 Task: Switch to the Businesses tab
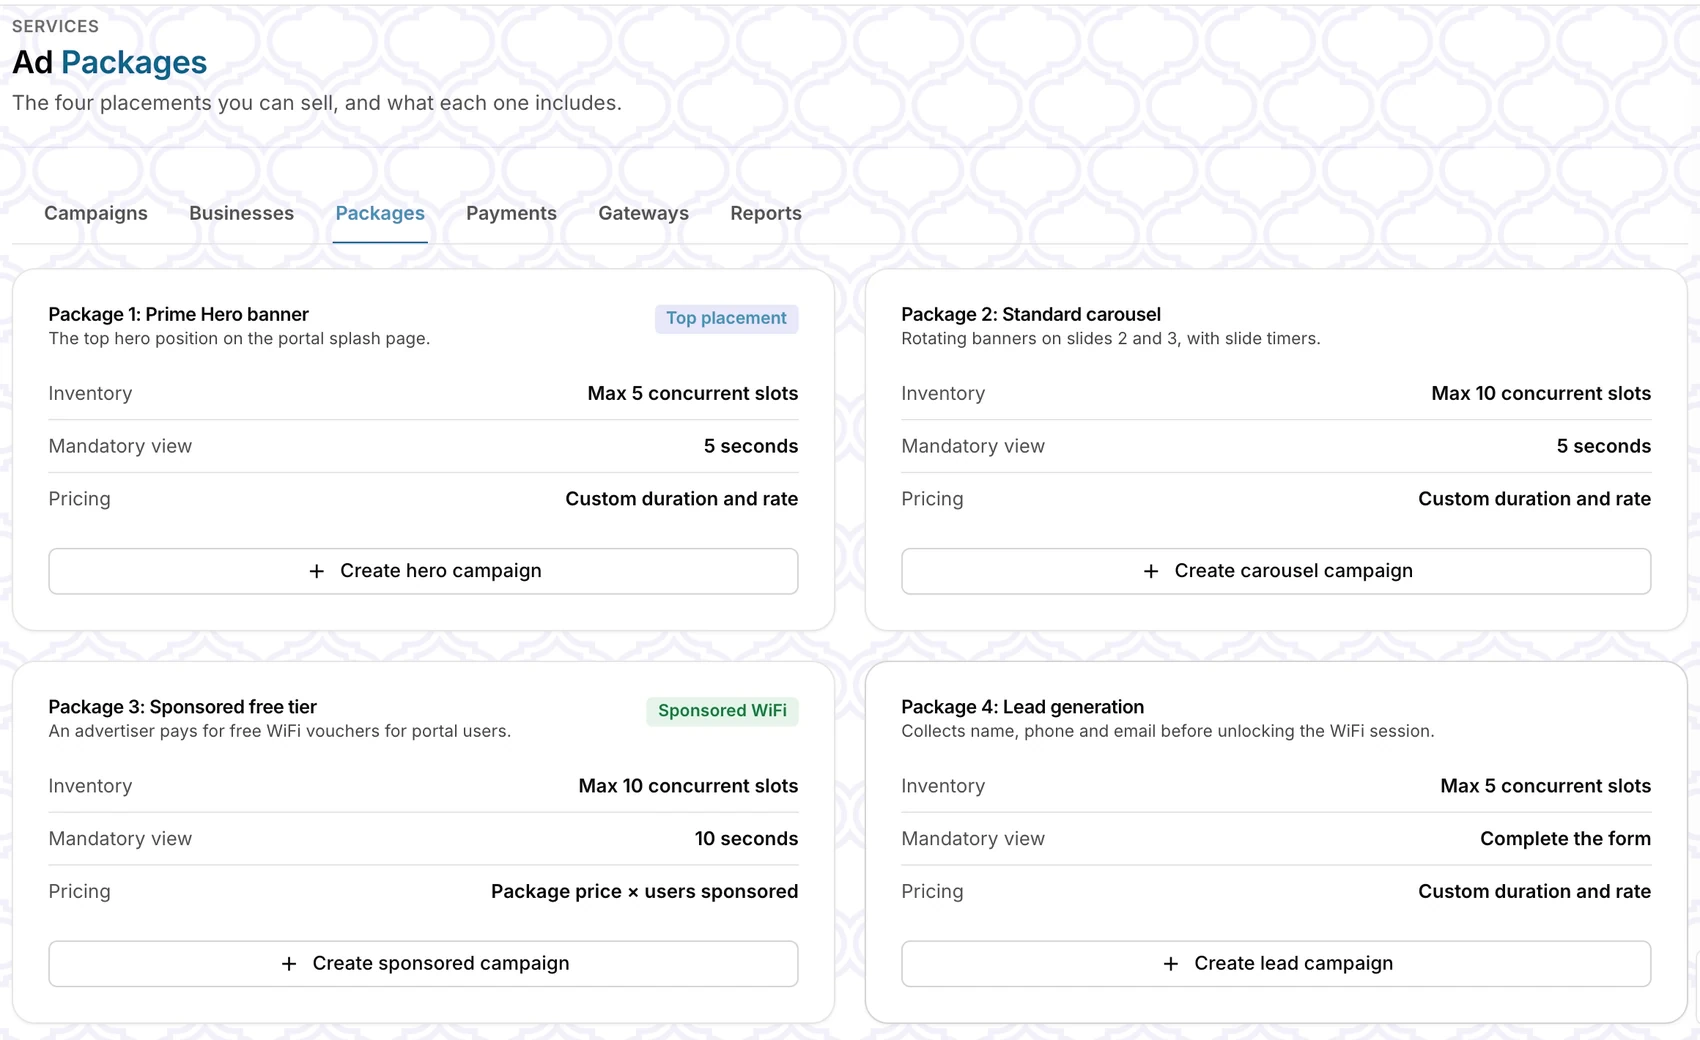[x=241, y=213]
